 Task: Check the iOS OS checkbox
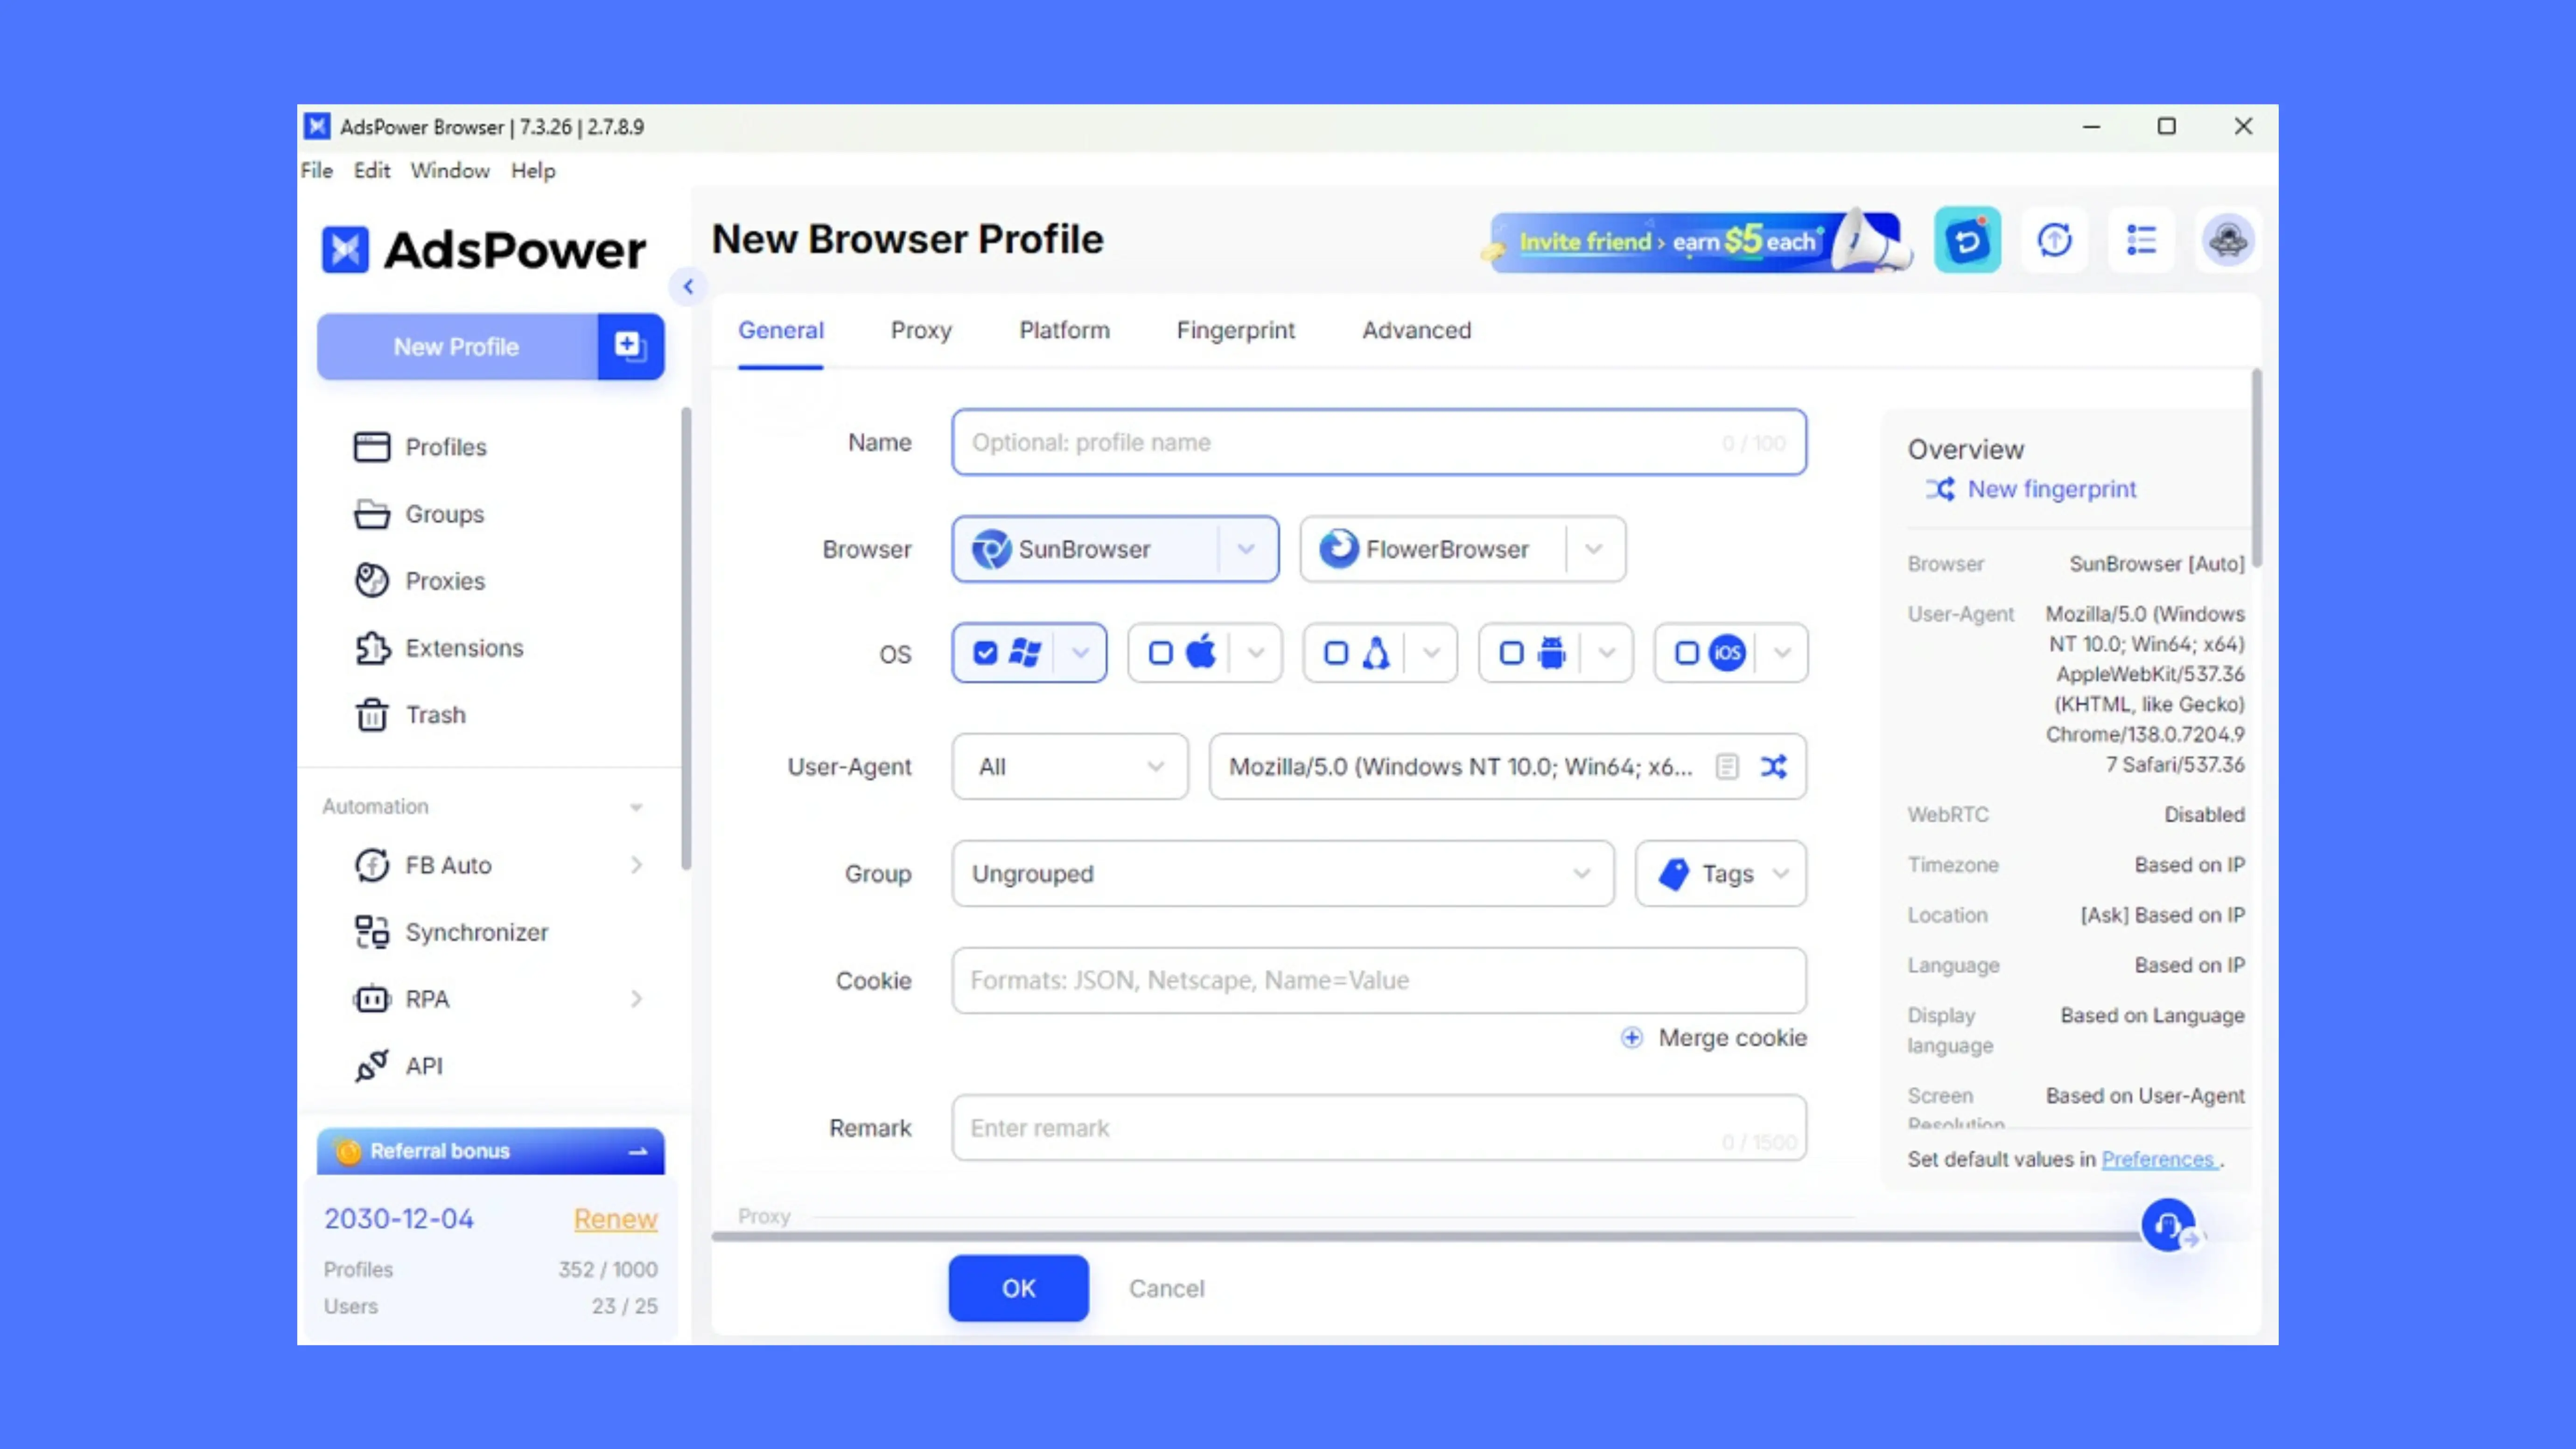[x=1686, y=653]
